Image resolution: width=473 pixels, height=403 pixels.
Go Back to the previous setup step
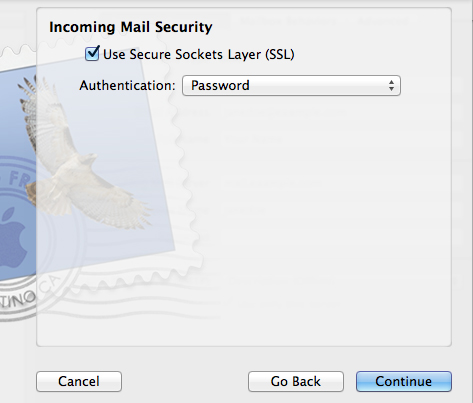coord(296,381)
